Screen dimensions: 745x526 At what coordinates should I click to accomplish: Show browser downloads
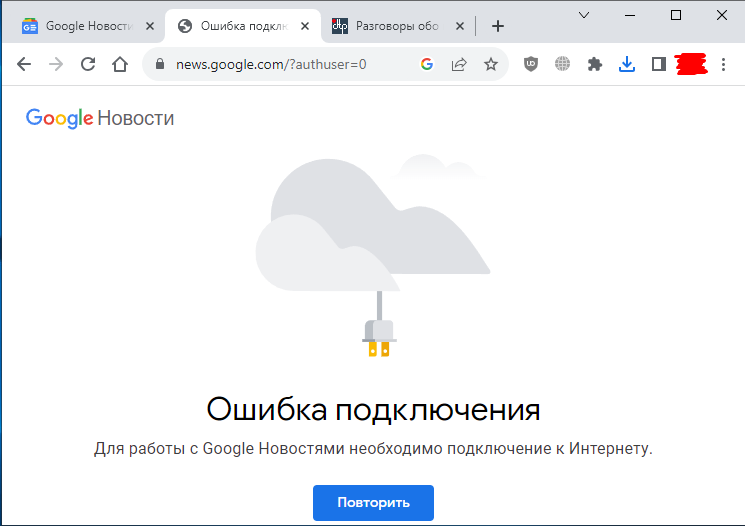(x=627, y=65)
